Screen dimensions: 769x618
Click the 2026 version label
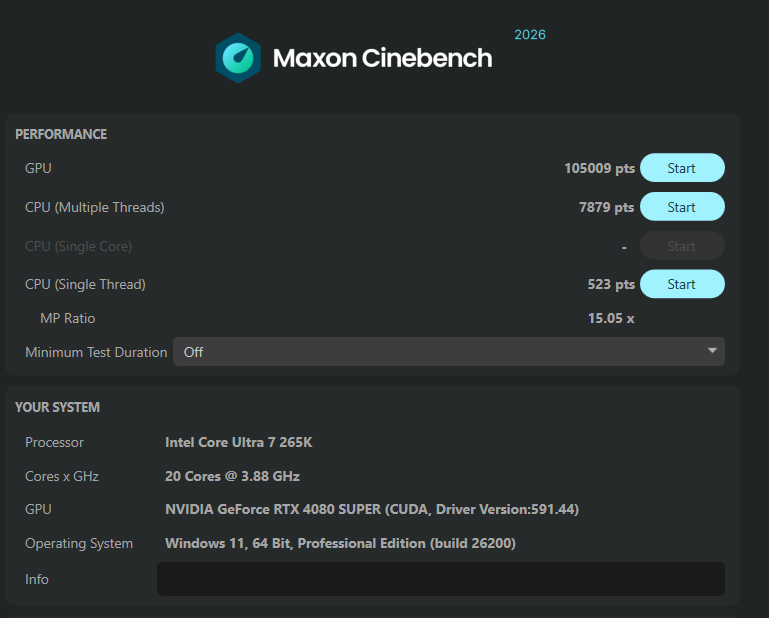click(x=530, y=35)
